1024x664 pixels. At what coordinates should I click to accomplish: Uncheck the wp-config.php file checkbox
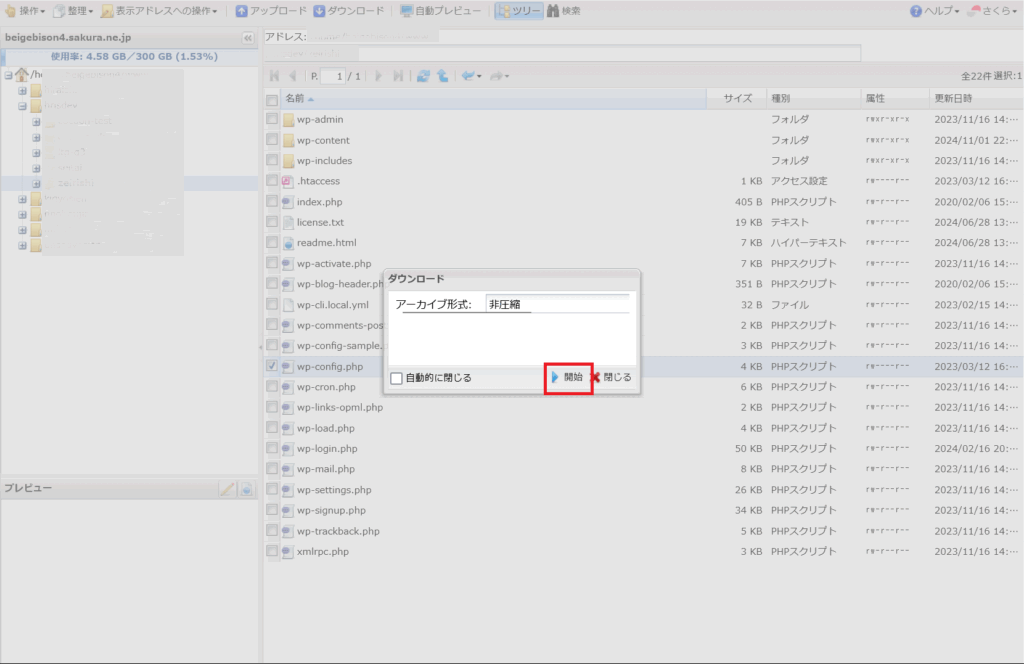[272, 366]
